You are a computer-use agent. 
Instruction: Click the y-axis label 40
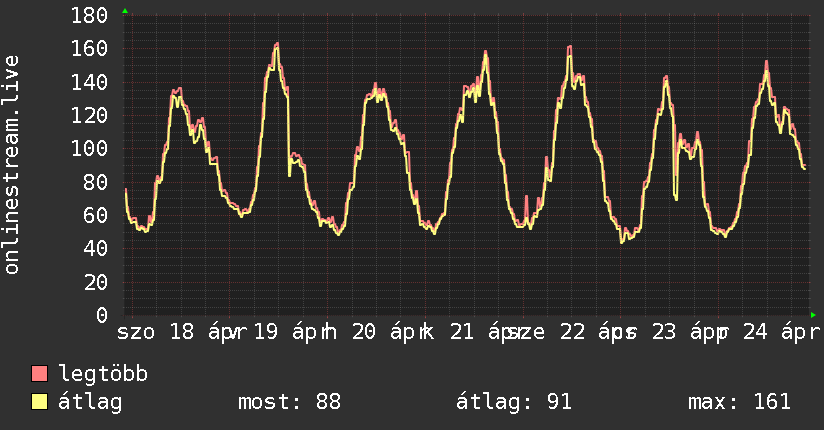pyautogui.click(x=96, y=249)
